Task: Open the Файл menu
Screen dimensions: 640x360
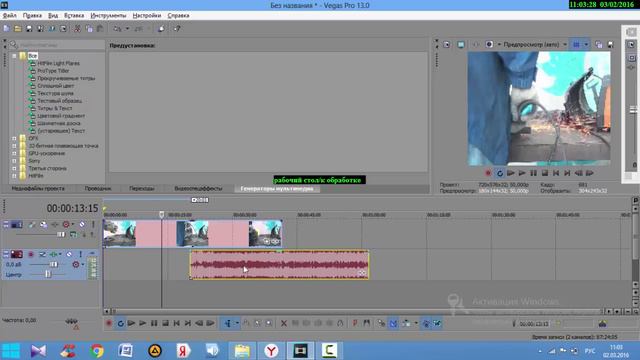Action: 9,16
